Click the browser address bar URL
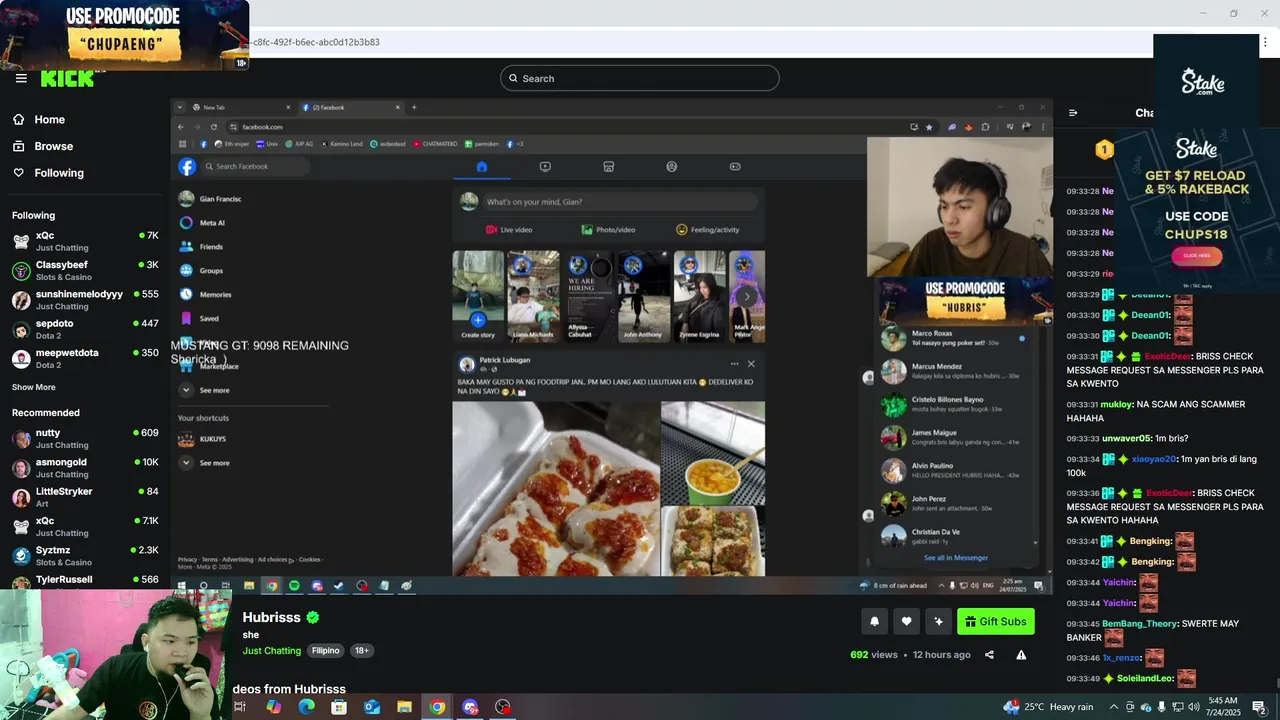Viewport: 1280px width, 720px height. click(316, 42)
